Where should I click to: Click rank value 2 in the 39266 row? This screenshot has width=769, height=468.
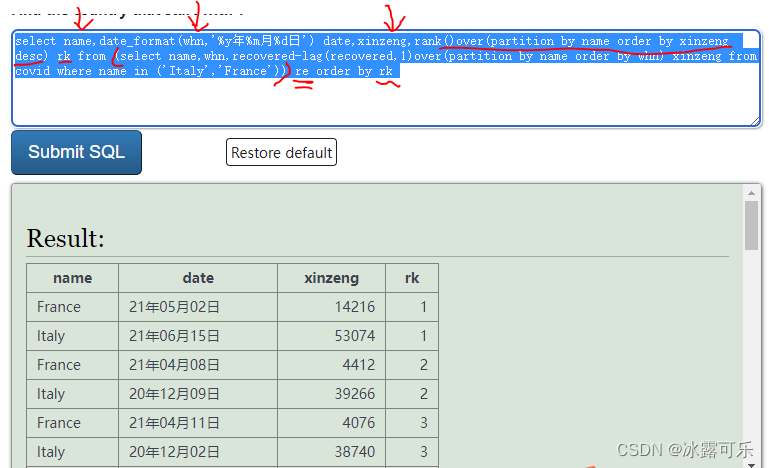pos(412,394)
